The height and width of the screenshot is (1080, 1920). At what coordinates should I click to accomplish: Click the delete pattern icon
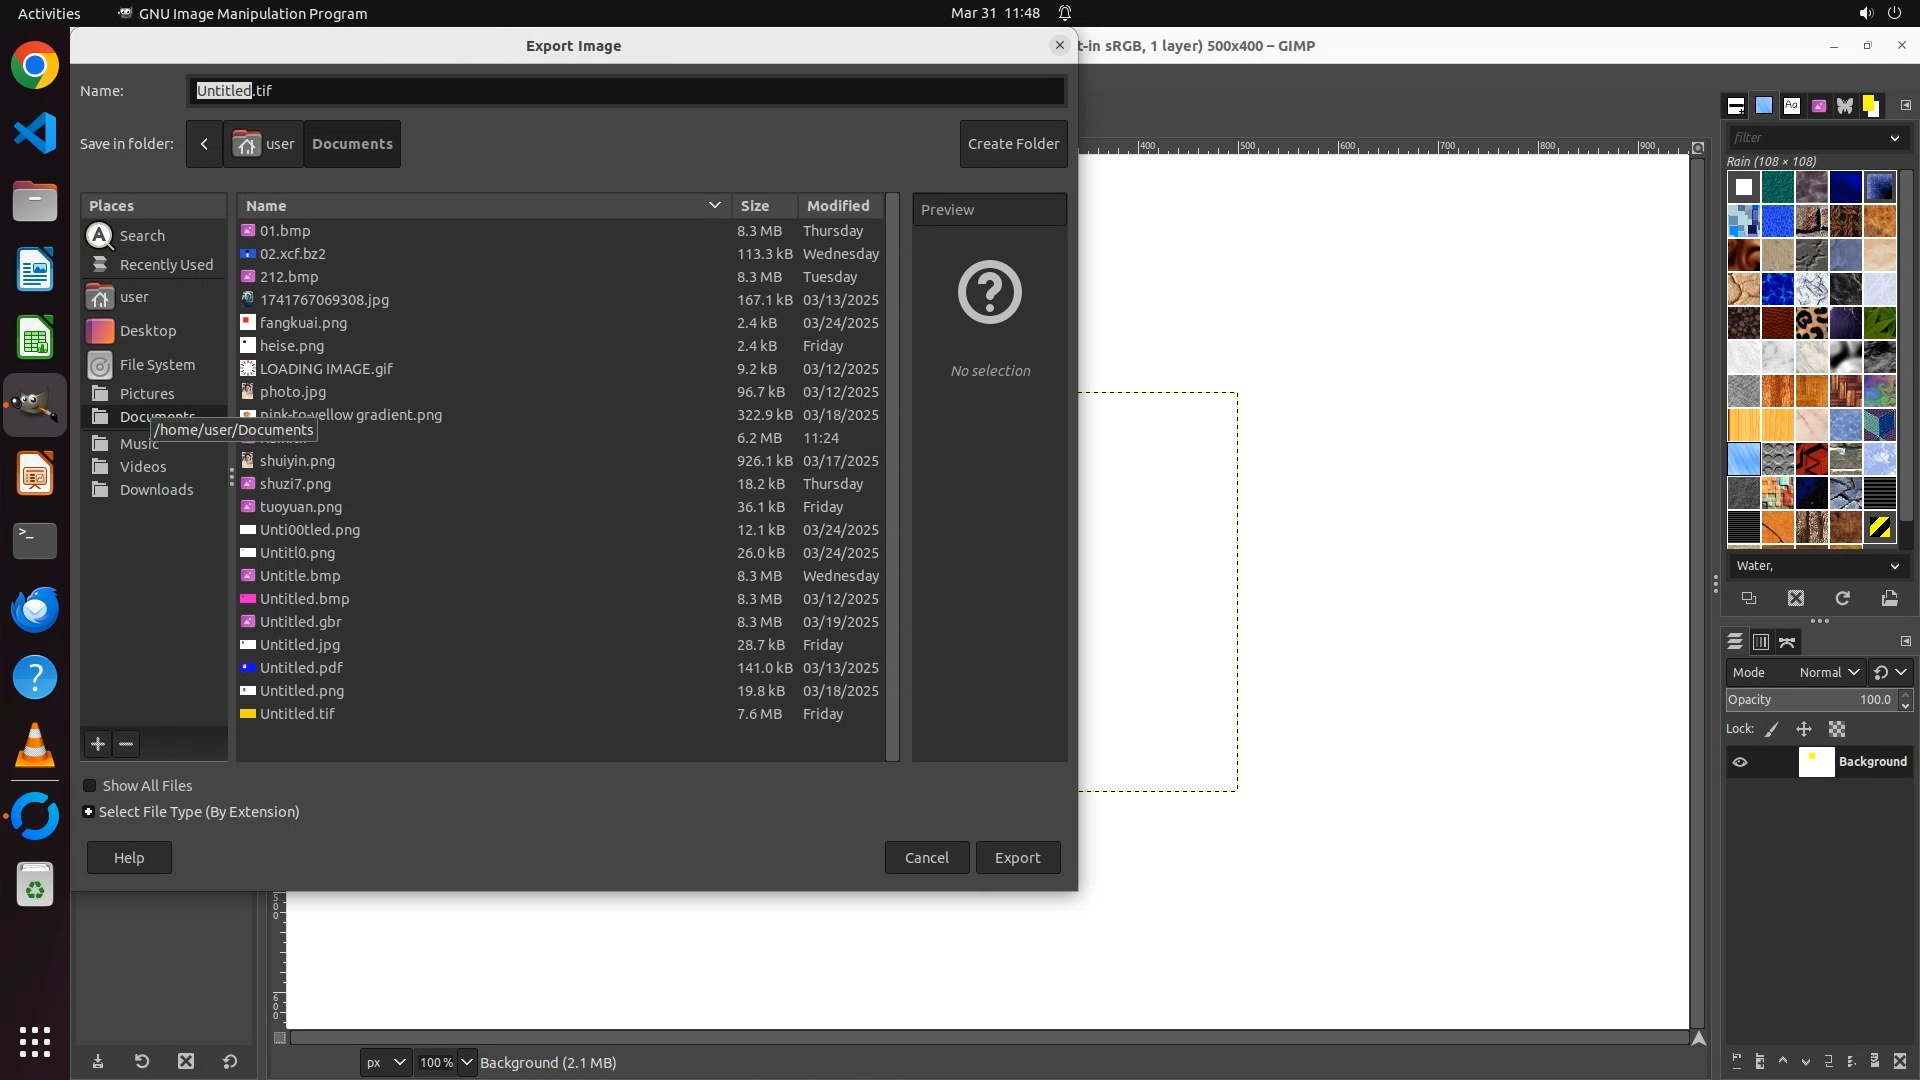click(x=1795, y=598)
